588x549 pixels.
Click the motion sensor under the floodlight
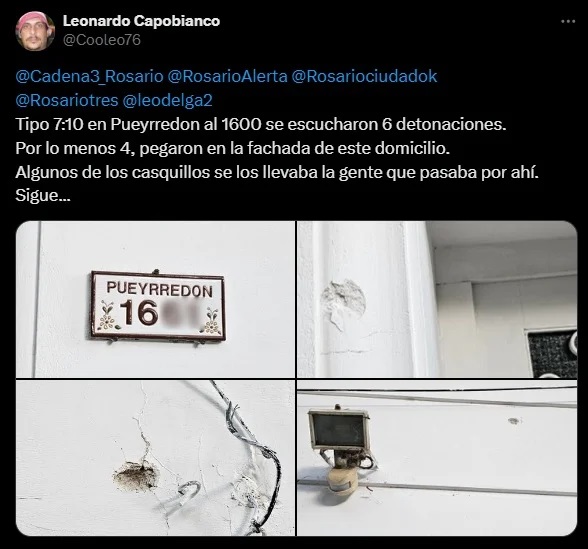342,480
